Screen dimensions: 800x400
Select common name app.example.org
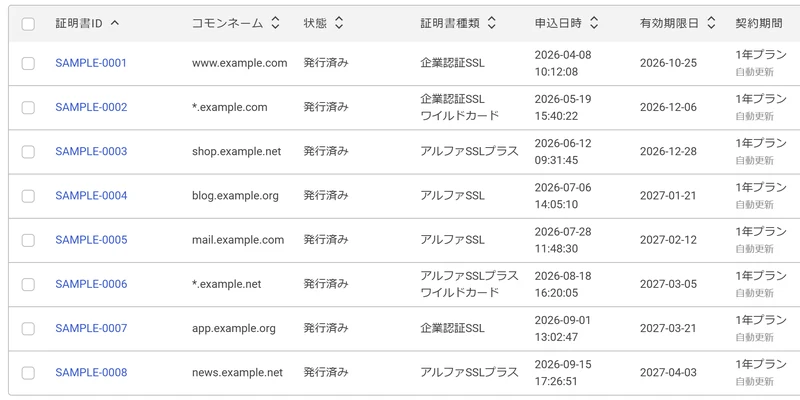tap(234, 328)
